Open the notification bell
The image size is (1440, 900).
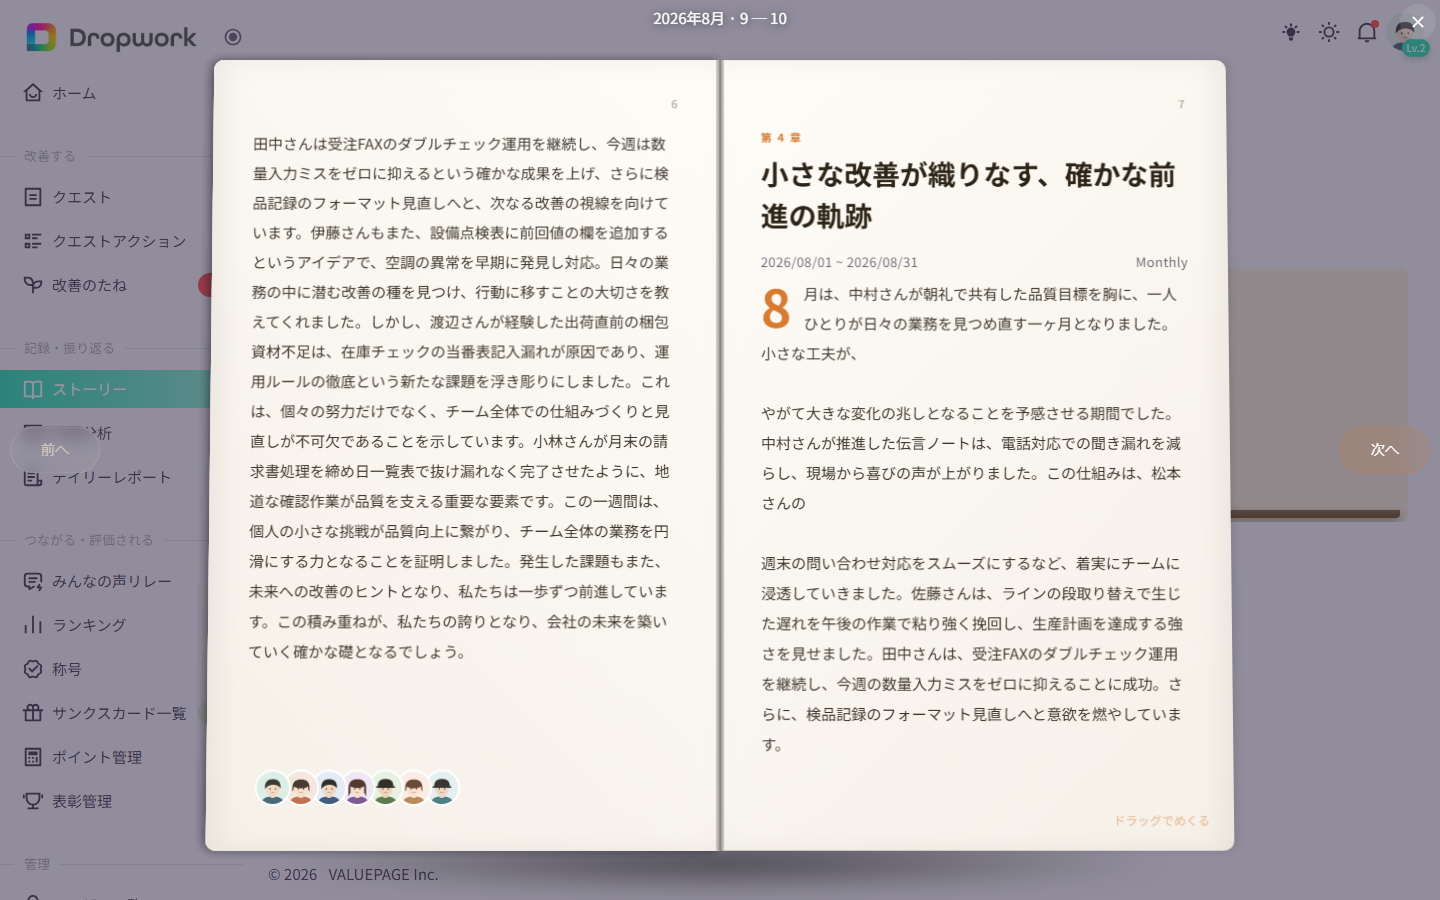pos(1367,33)
